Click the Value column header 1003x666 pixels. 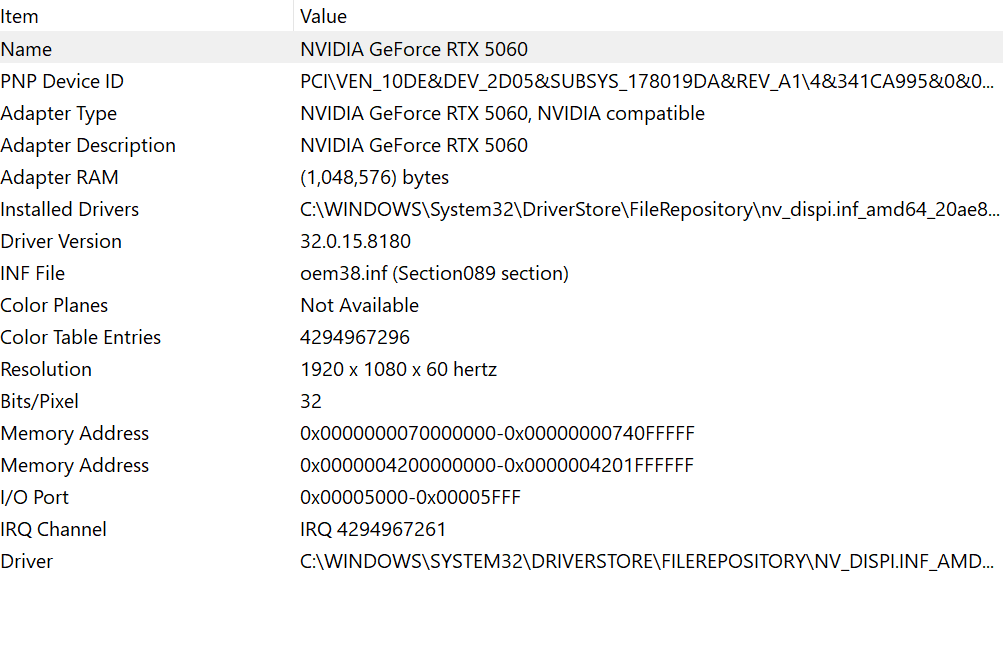[324, 16]
